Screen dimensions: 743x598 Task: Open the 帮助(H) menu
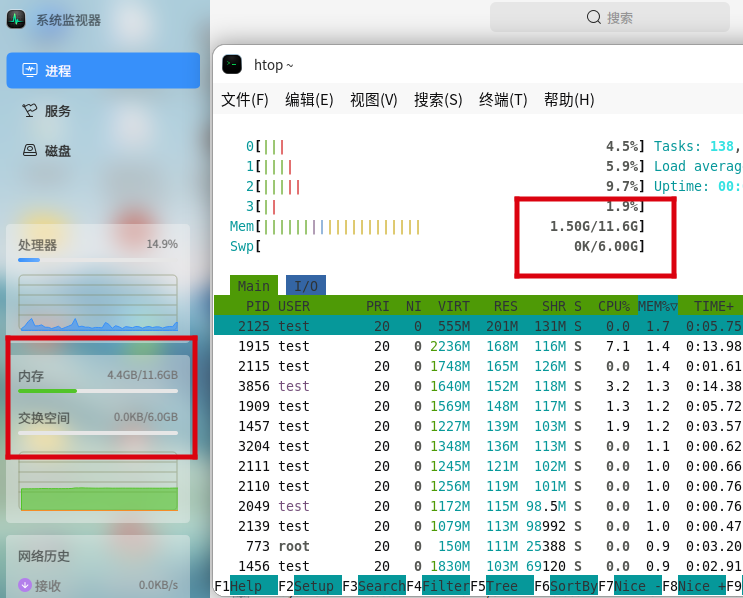coord(569,100)
